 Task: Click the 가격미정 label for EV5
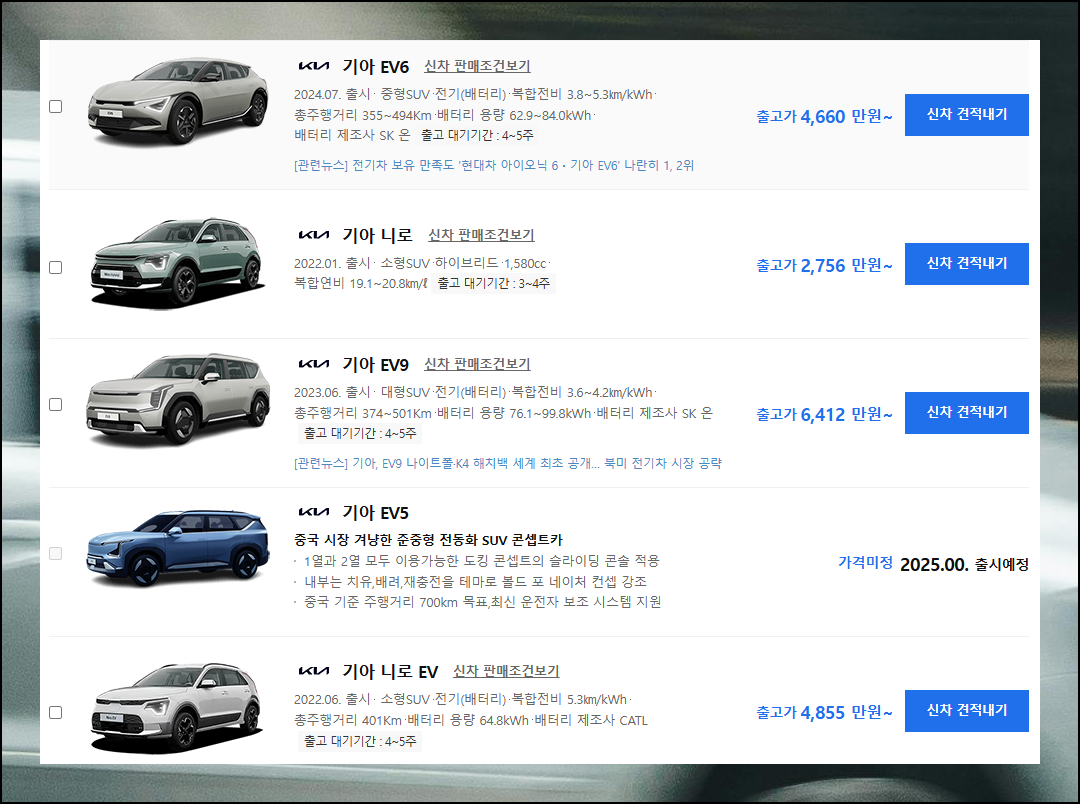[865, 562]
